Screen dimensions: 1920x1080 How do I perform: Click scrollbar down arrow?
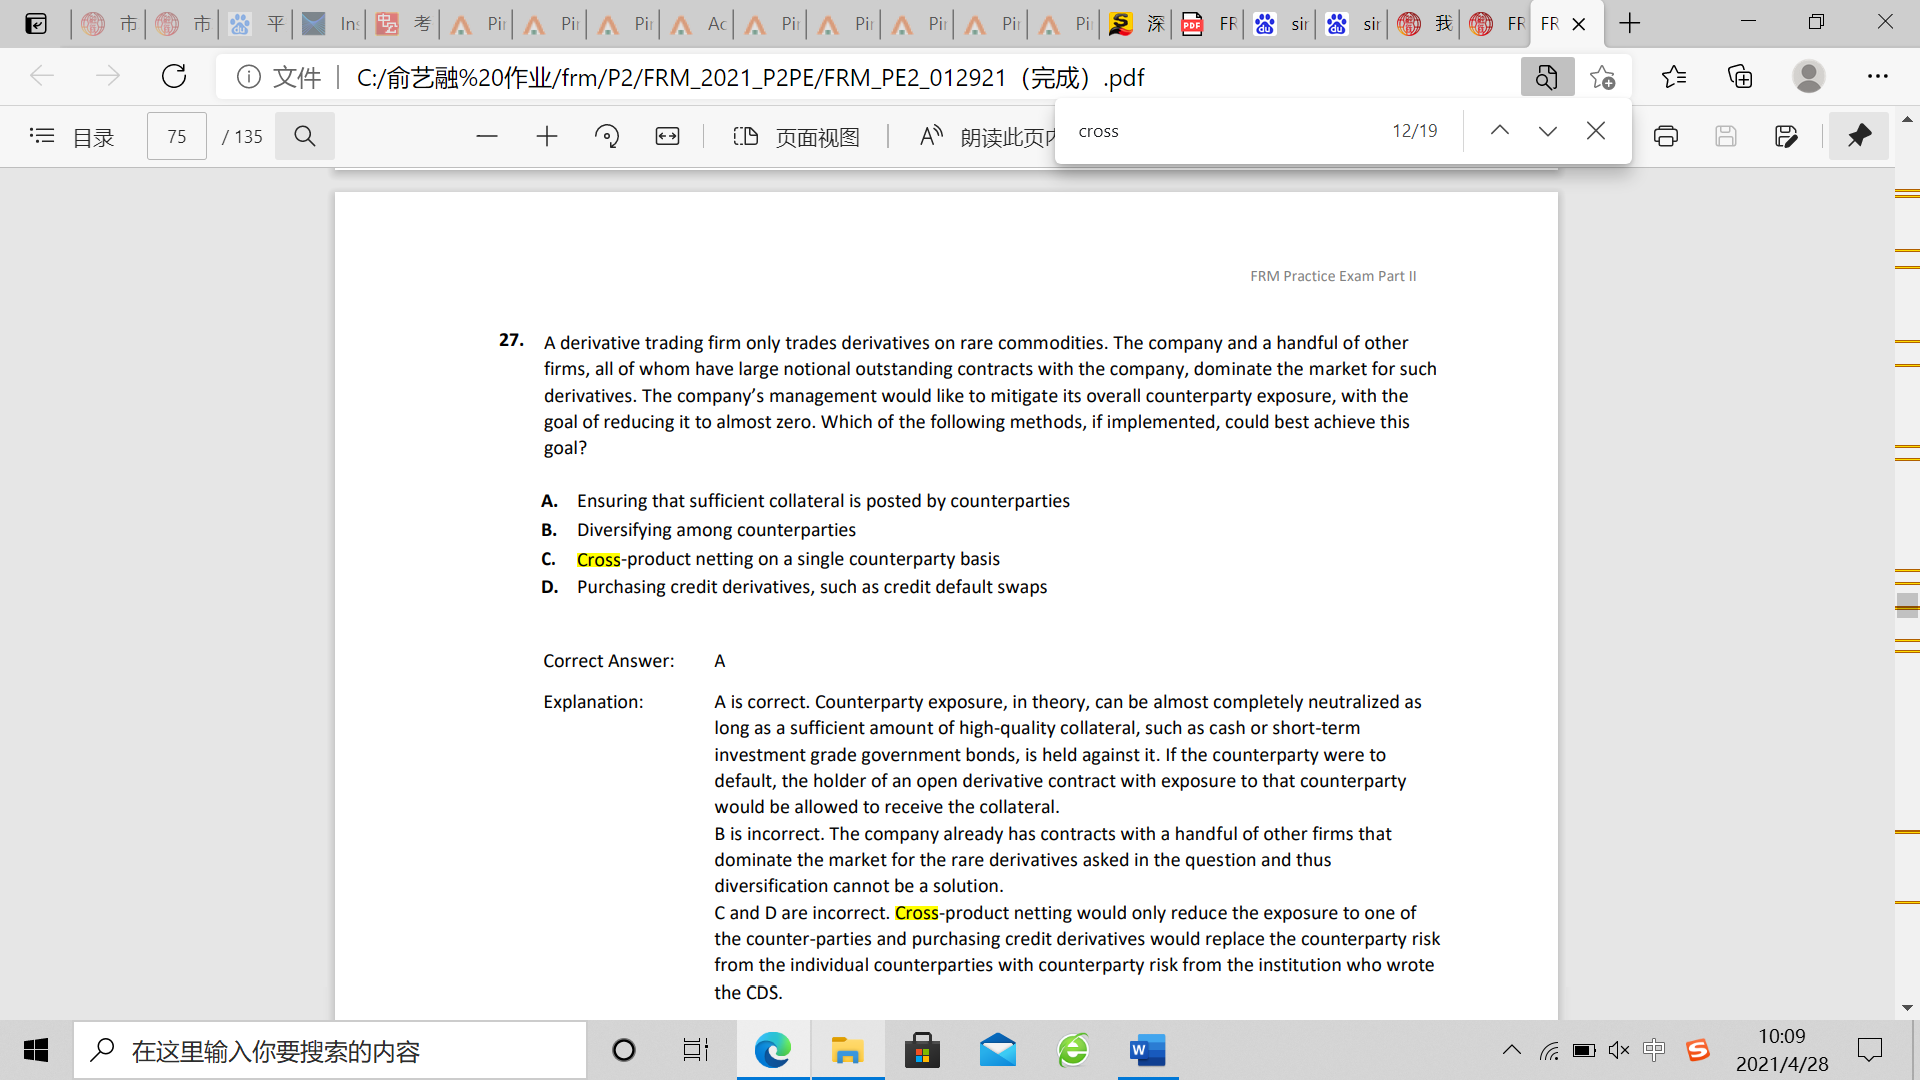click(x=1907, y=1008)
